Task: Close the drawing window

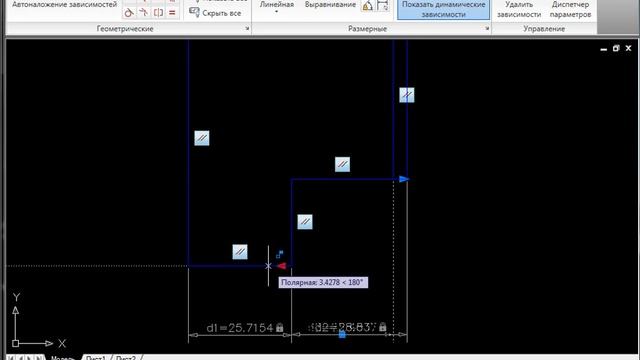Action: [629, 48]
